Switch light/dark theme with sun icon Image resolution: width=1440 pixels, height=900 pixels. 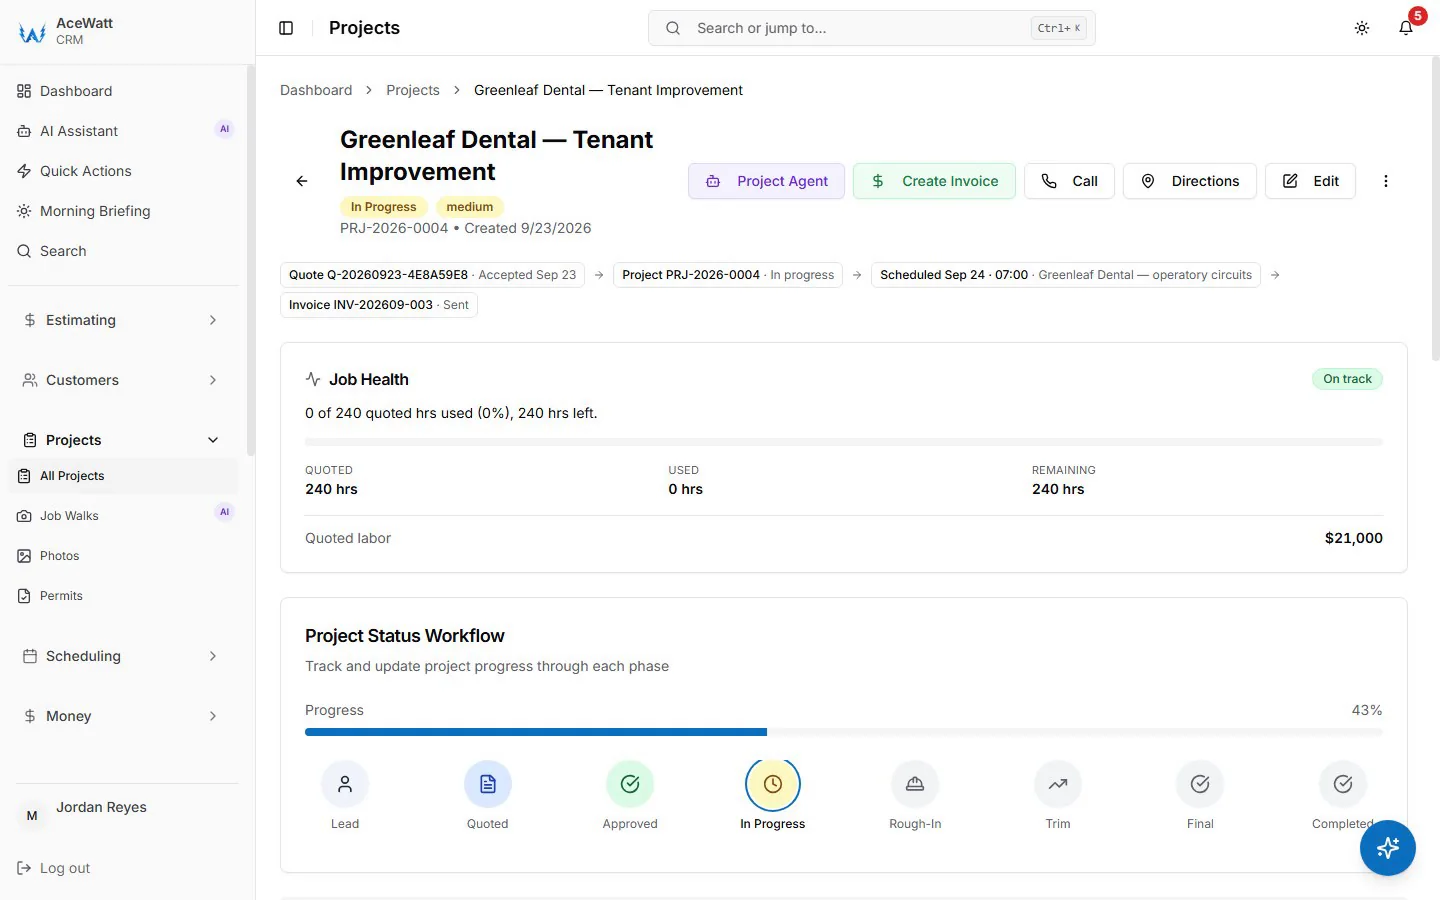pyautogui.click(x=1362, y=28)
